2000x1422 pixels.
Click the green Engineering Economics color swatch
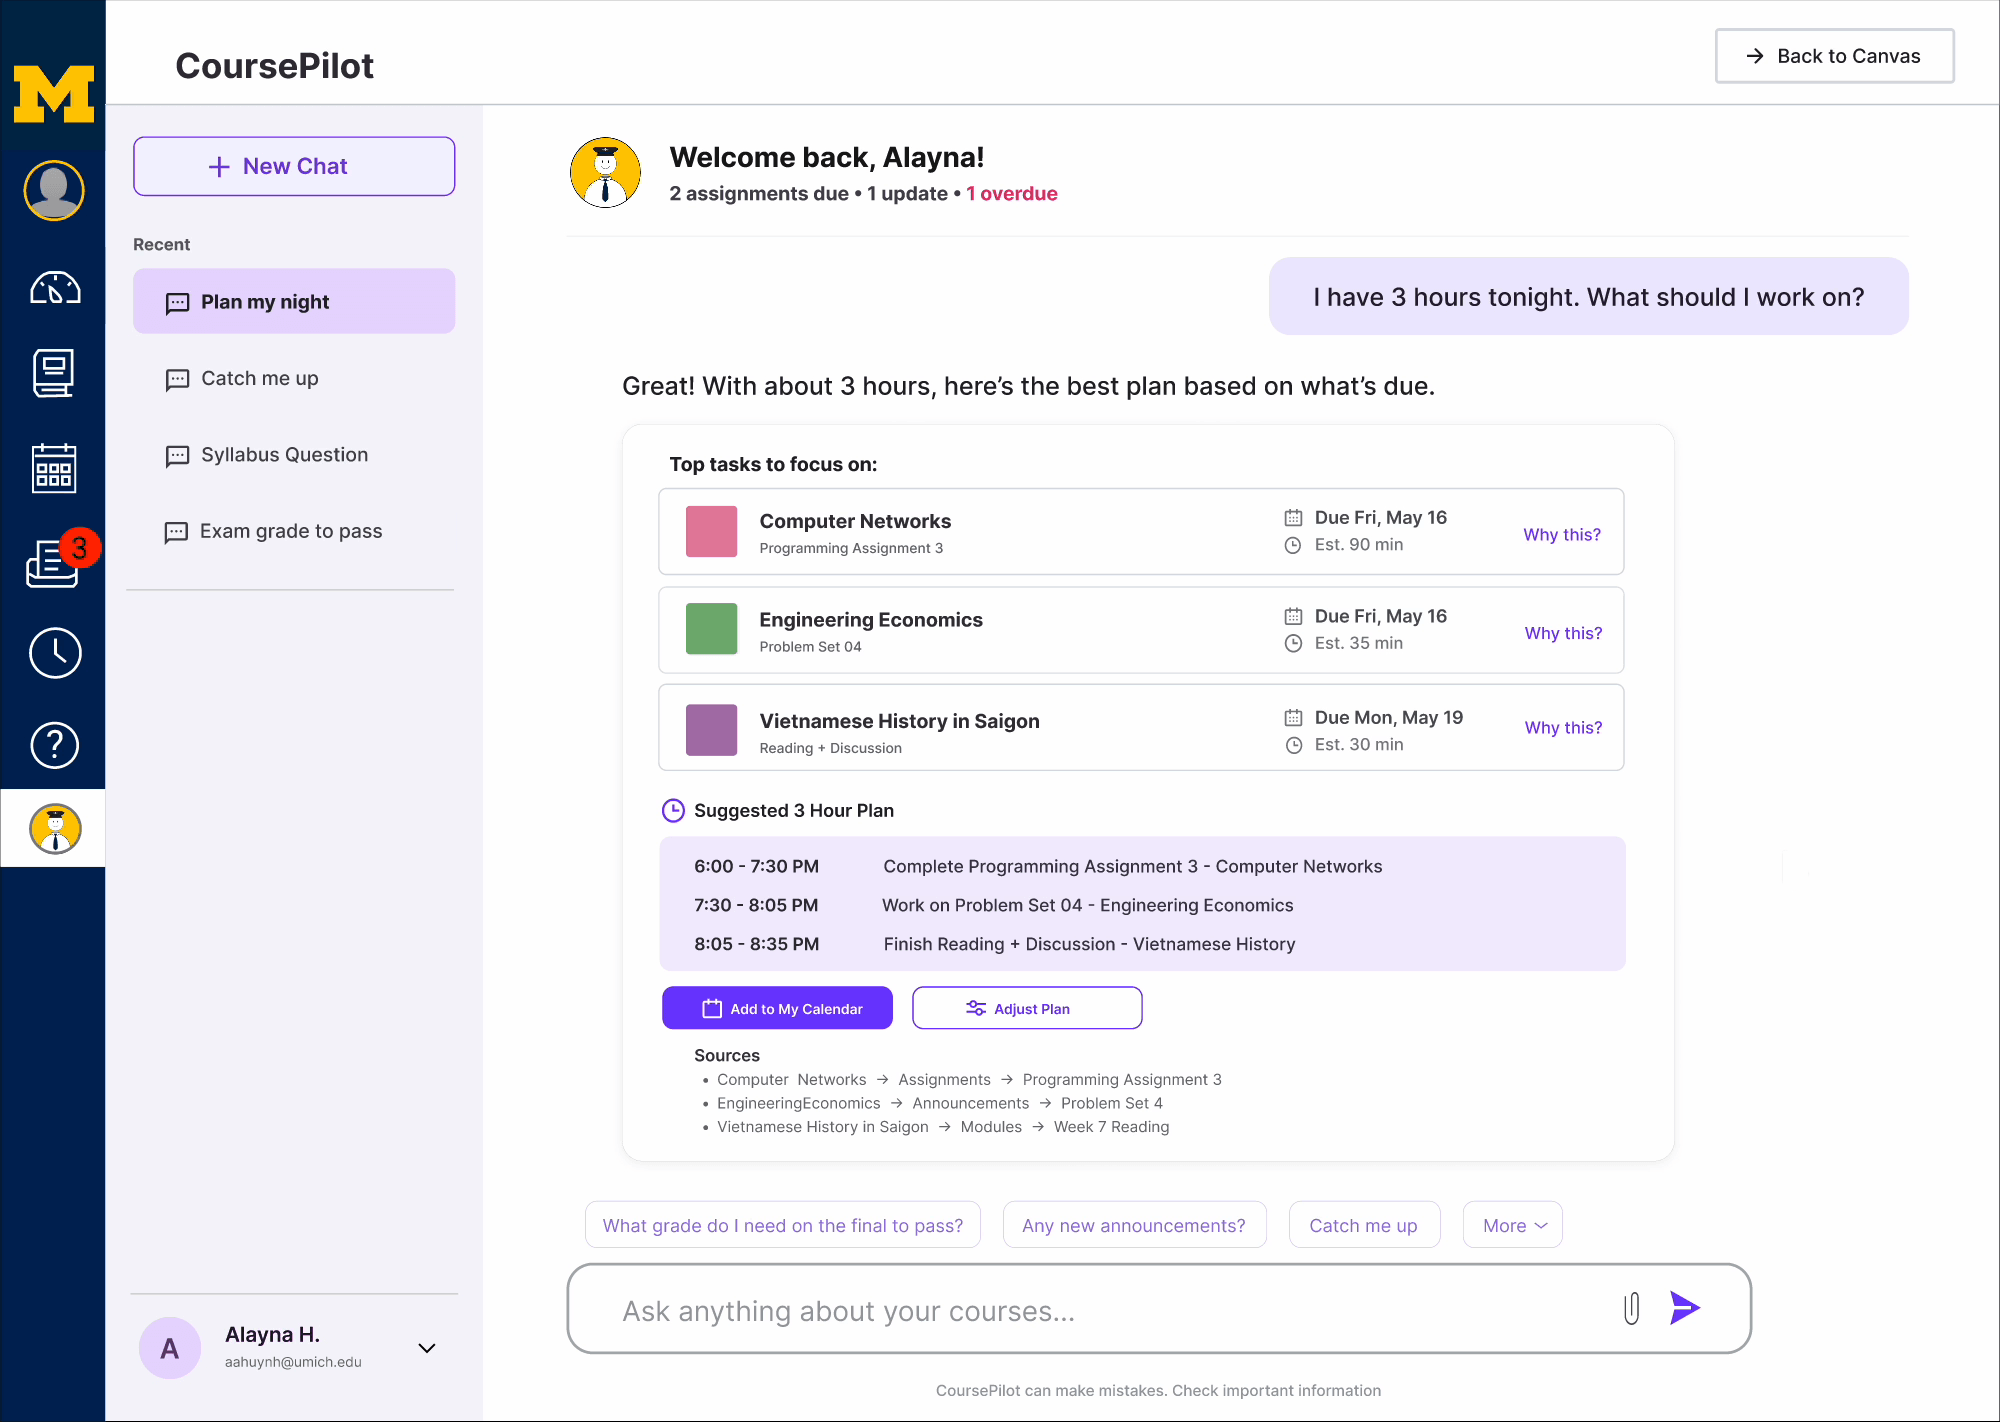[711, 629]
